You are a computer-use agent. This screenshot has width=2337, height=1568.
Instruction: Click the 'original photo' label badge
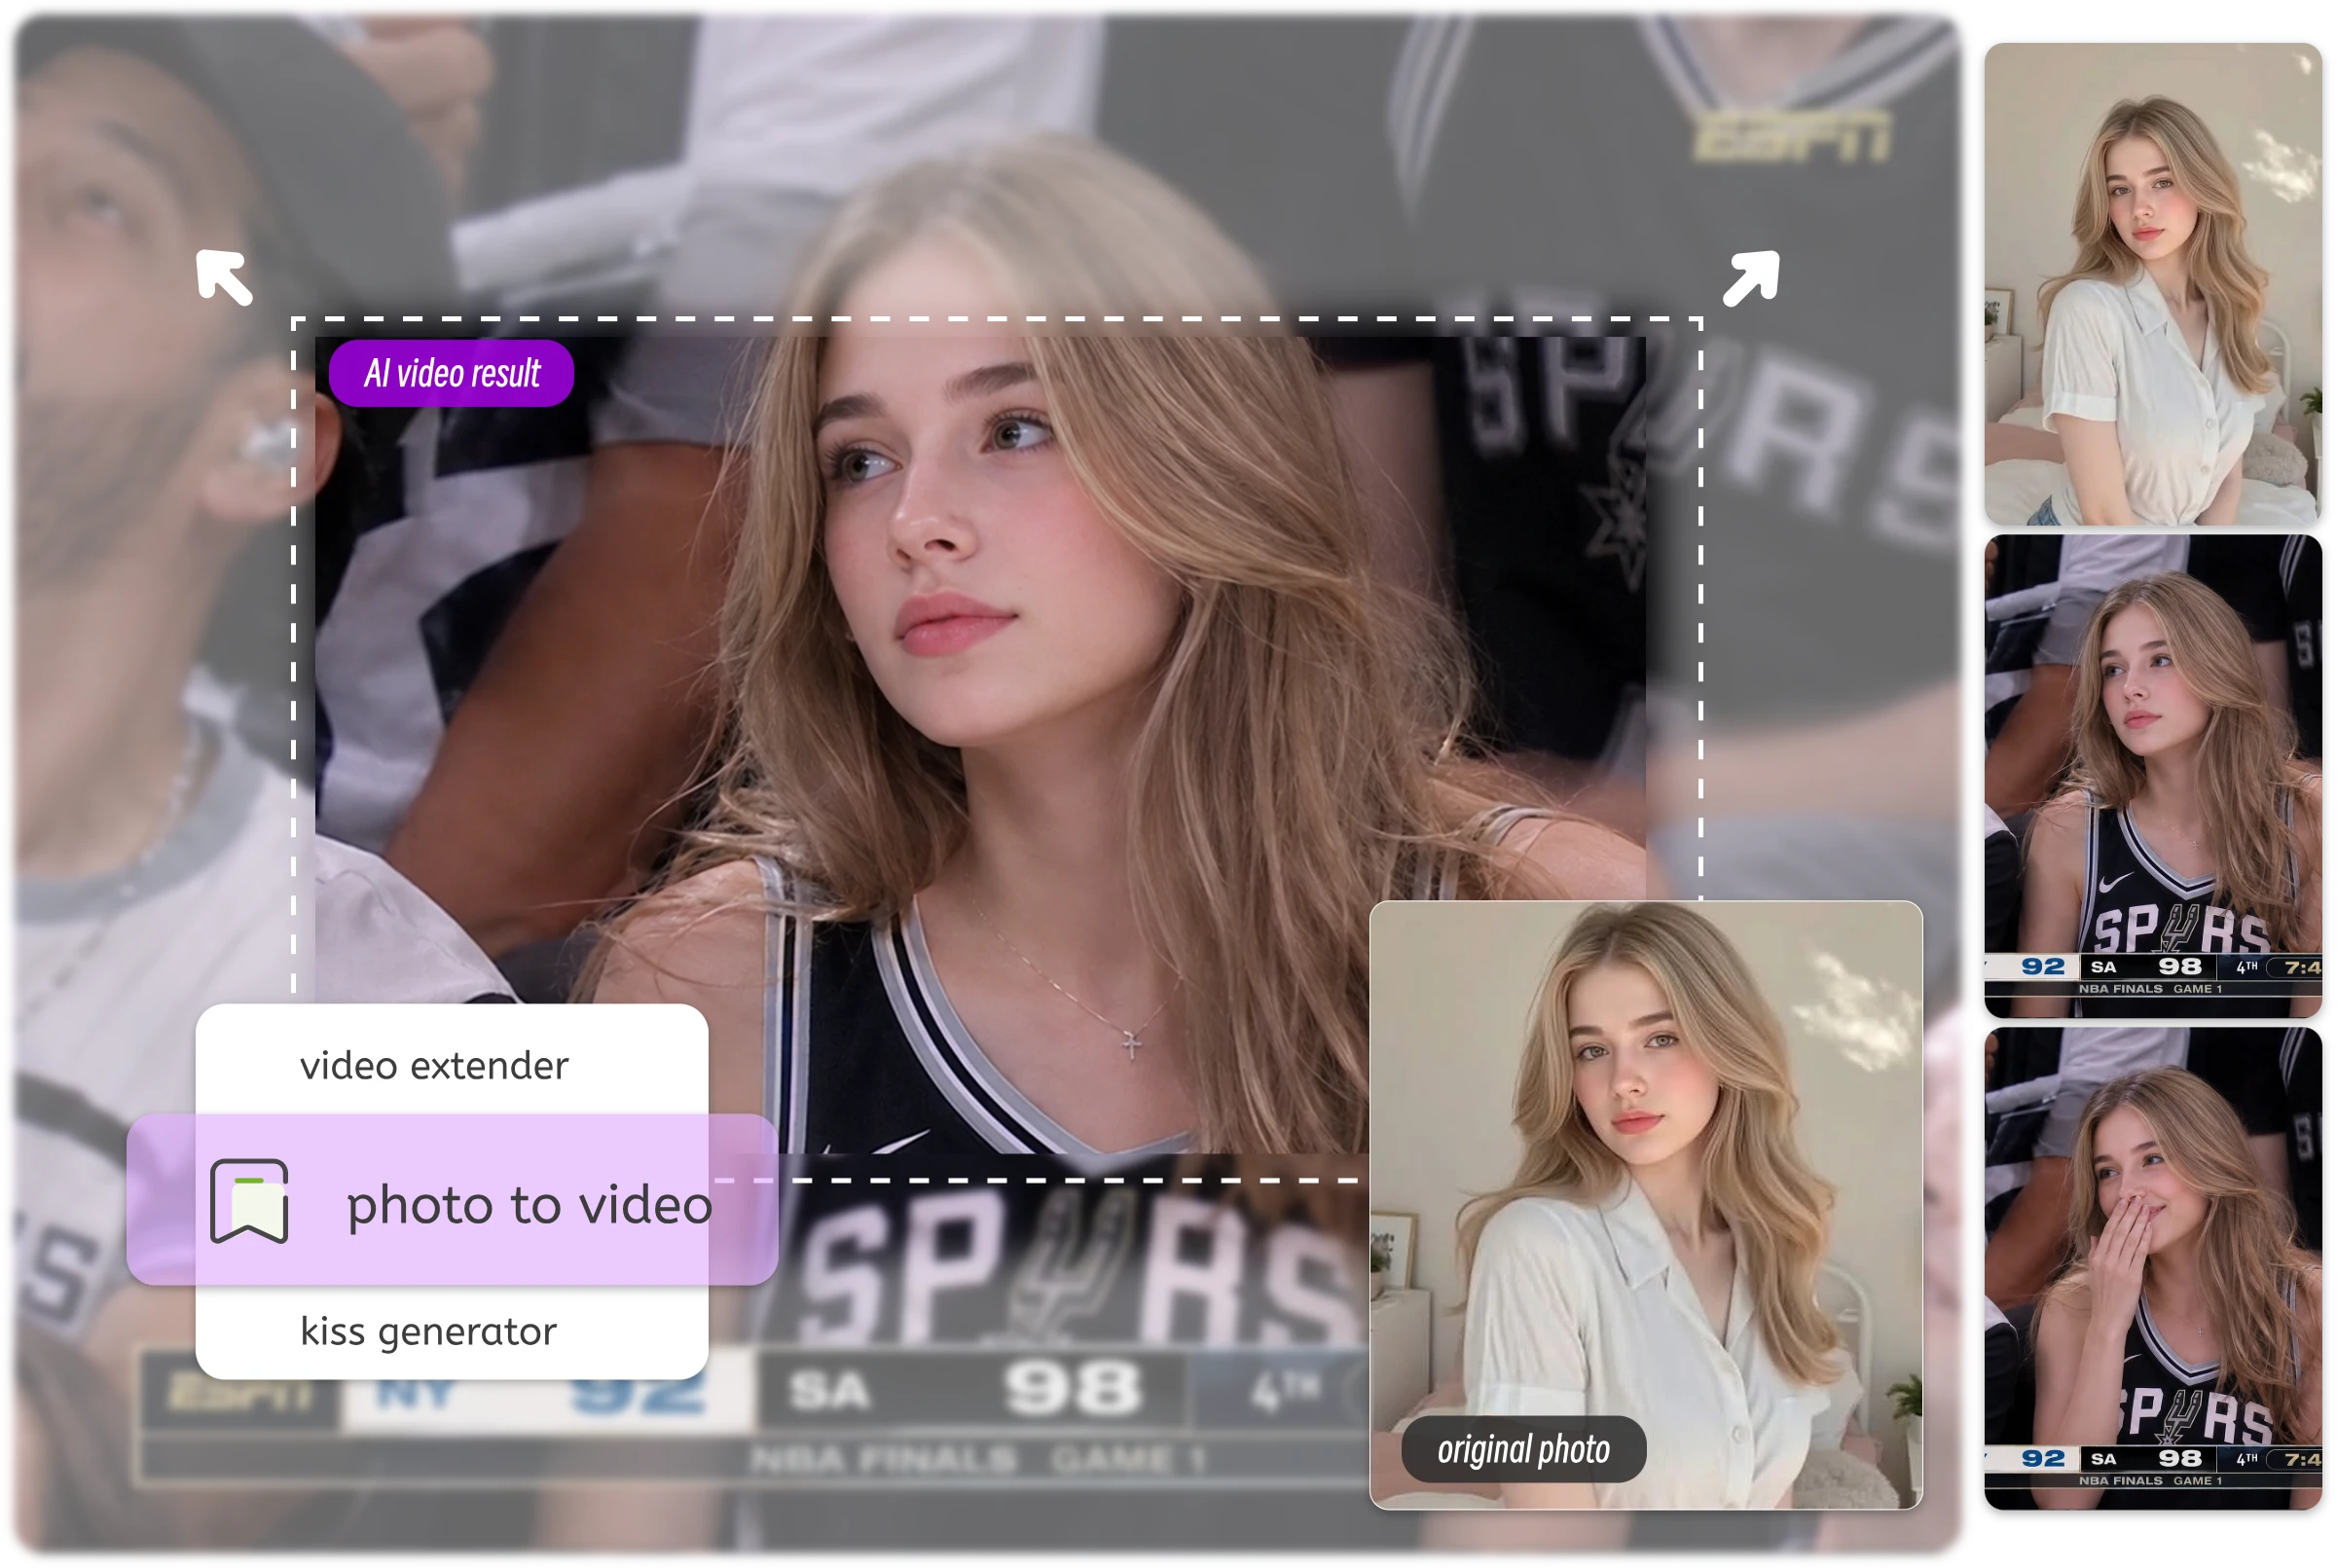click(x=1523, y=1449)
